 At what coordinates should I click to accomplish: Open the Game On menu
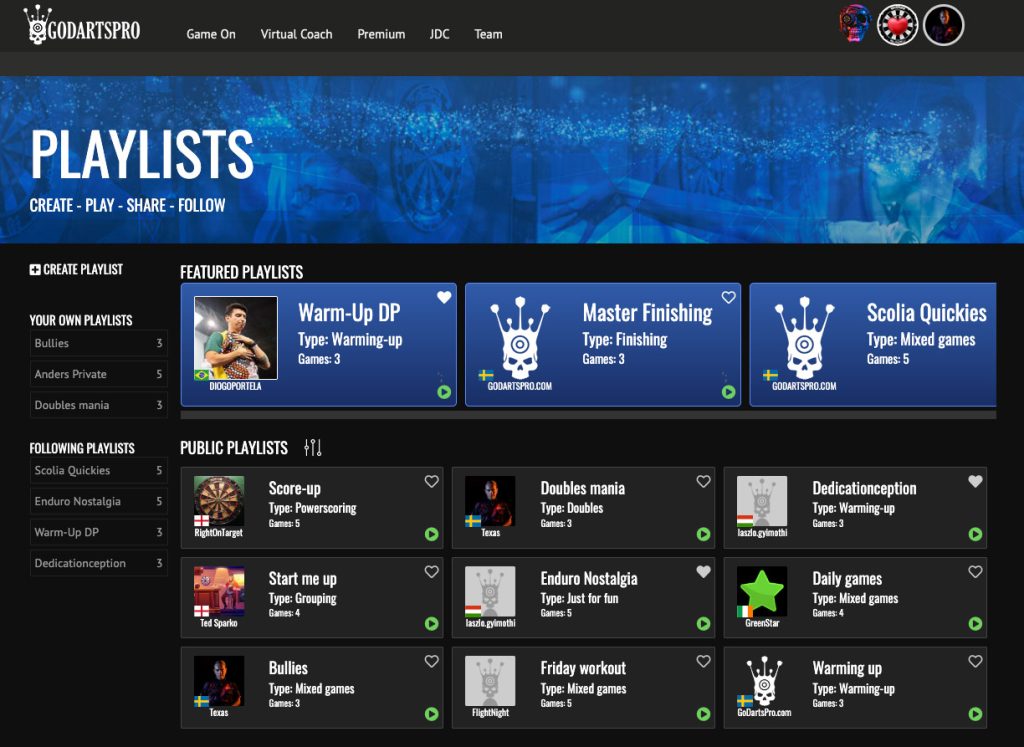211,34
